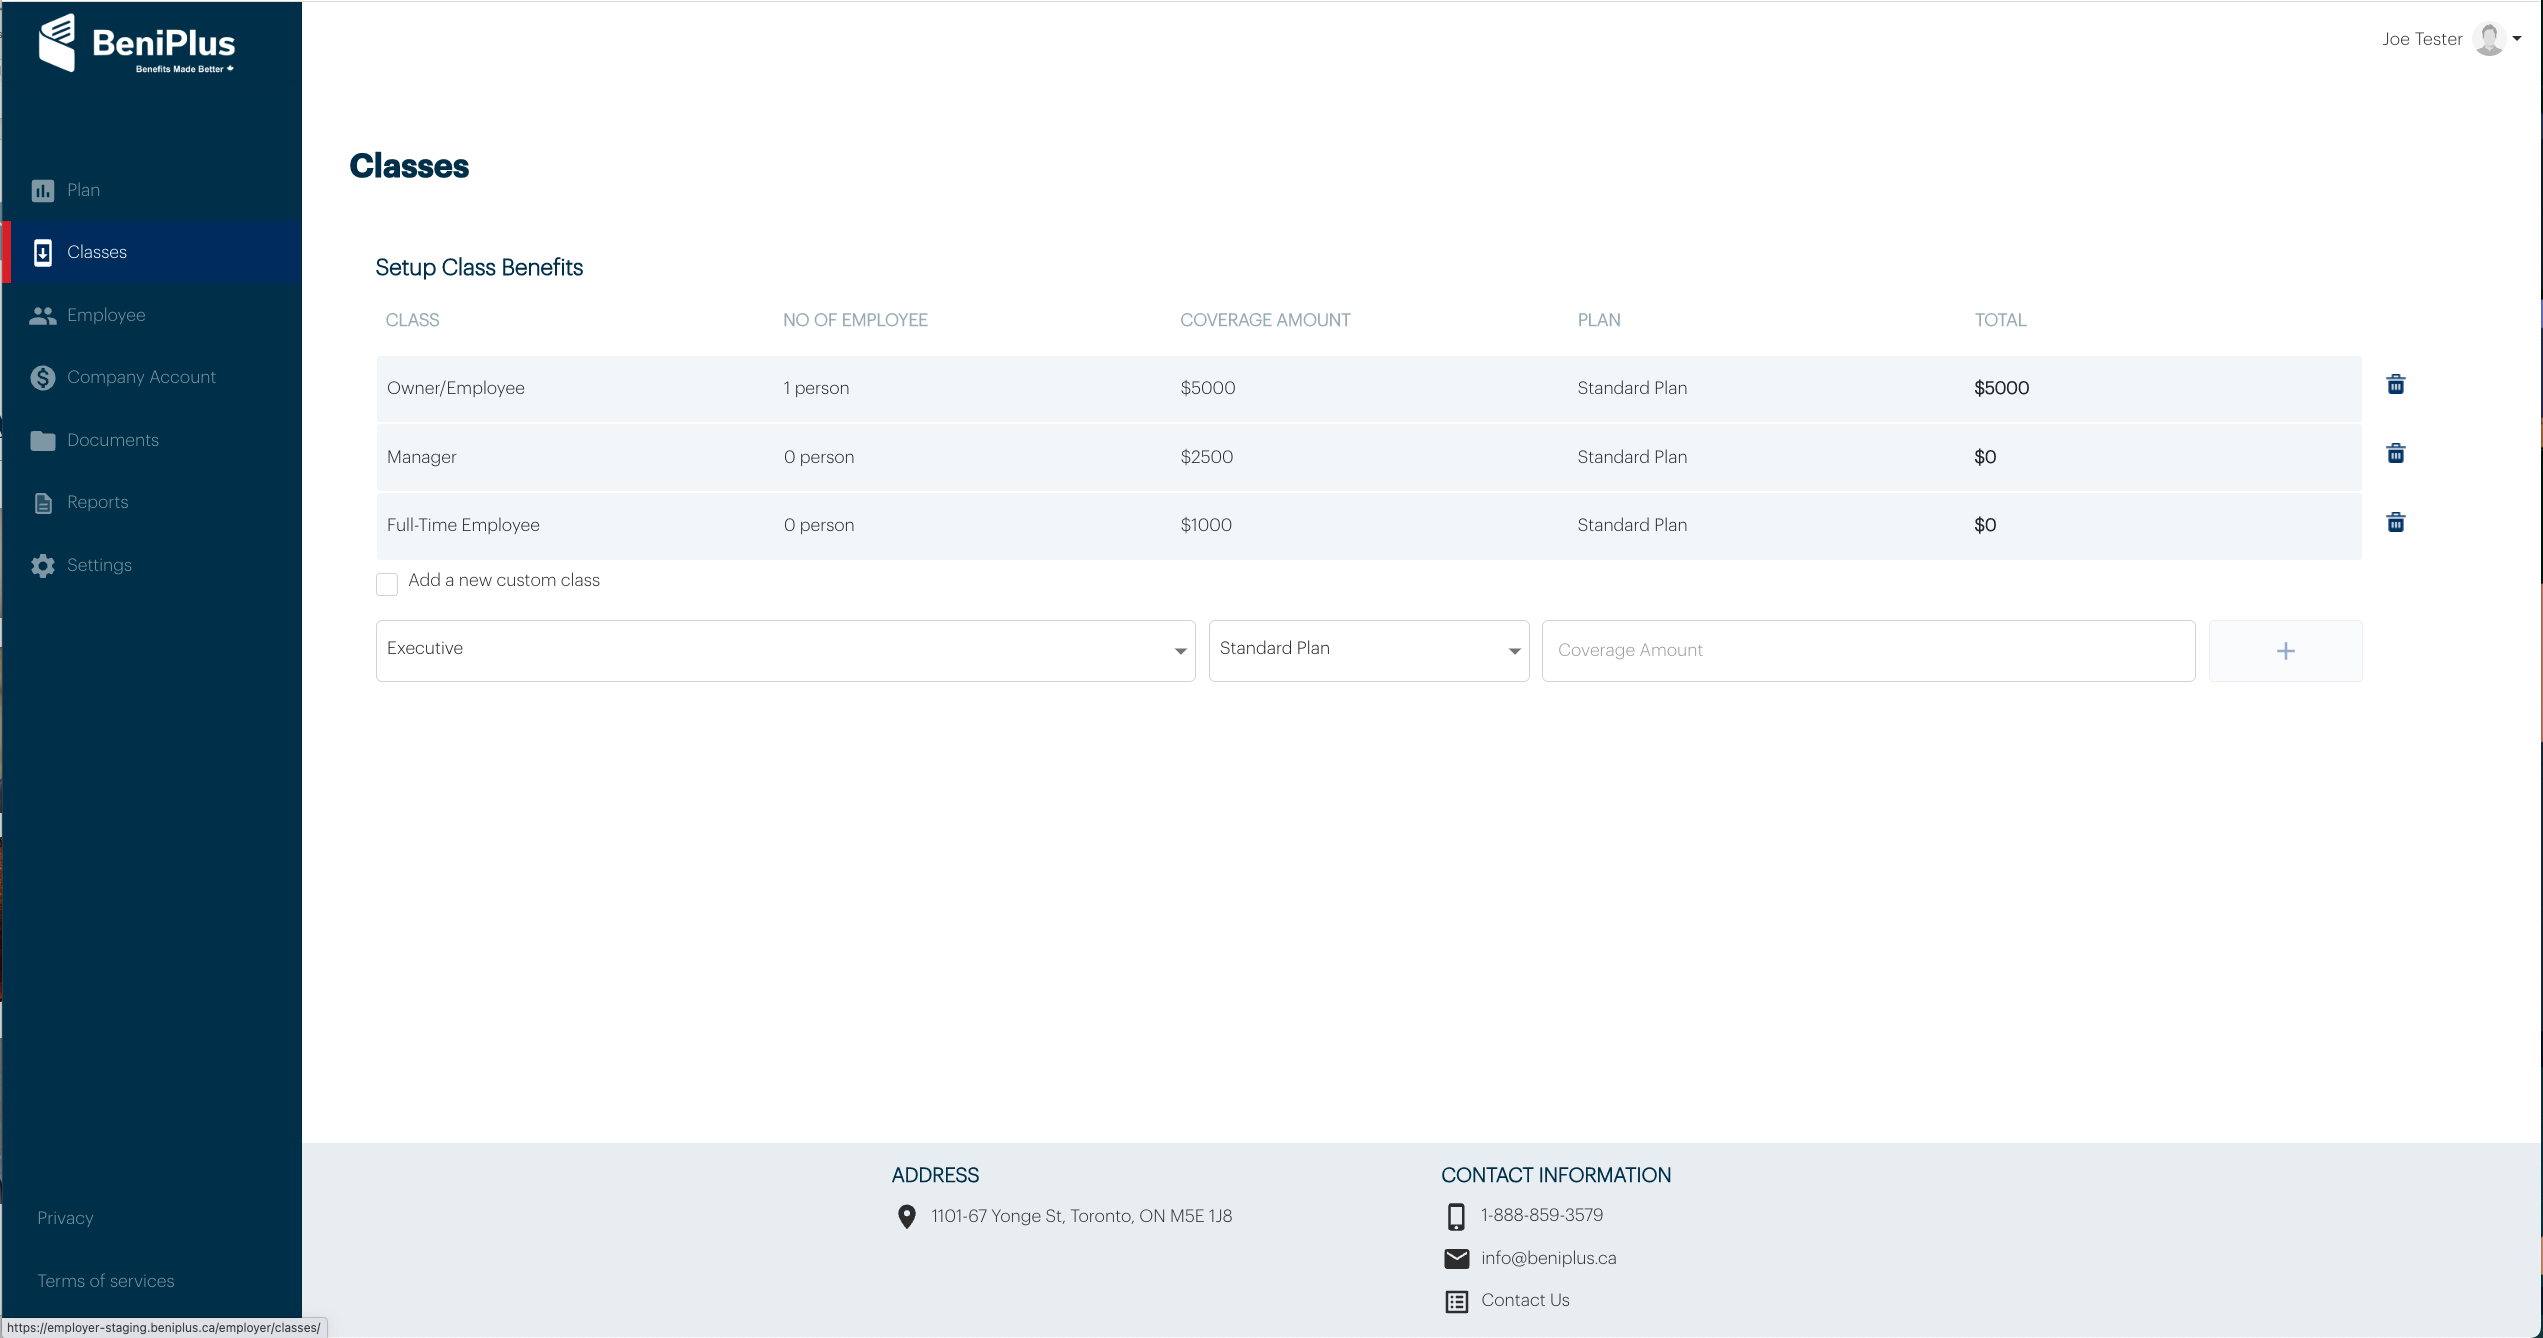Click the Coverage Amount input field
This screenshot has width=2543, height=1338.
click(1868, 651)
